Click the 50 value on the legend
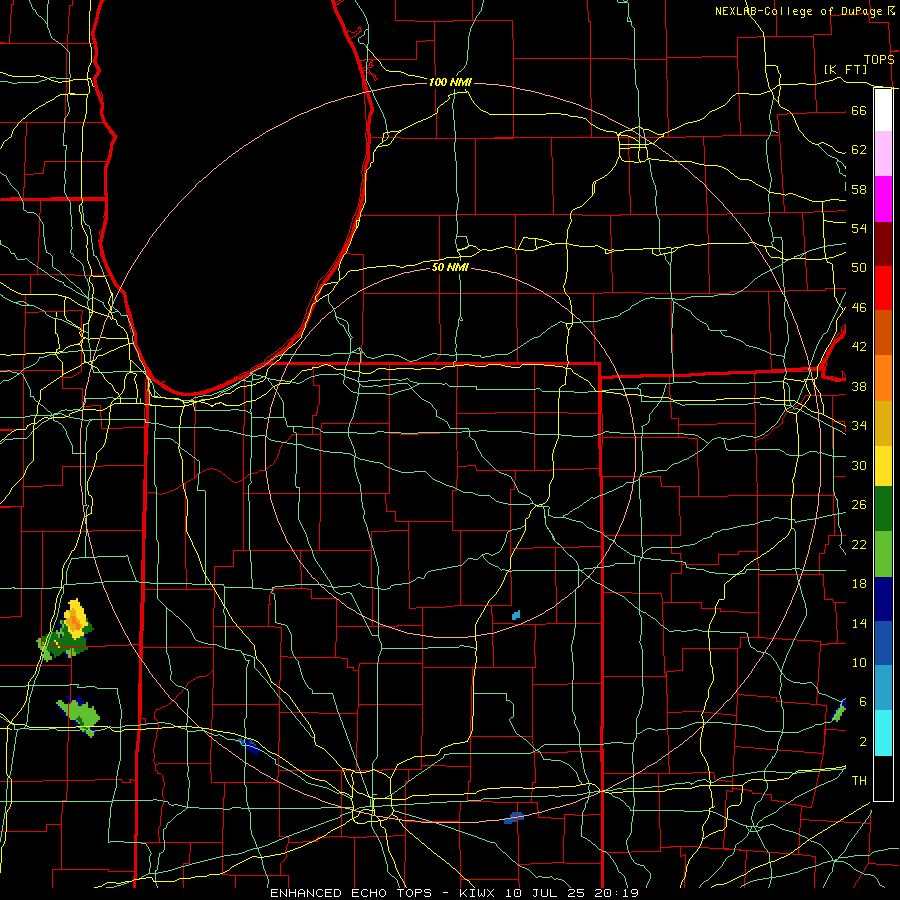 859,267
